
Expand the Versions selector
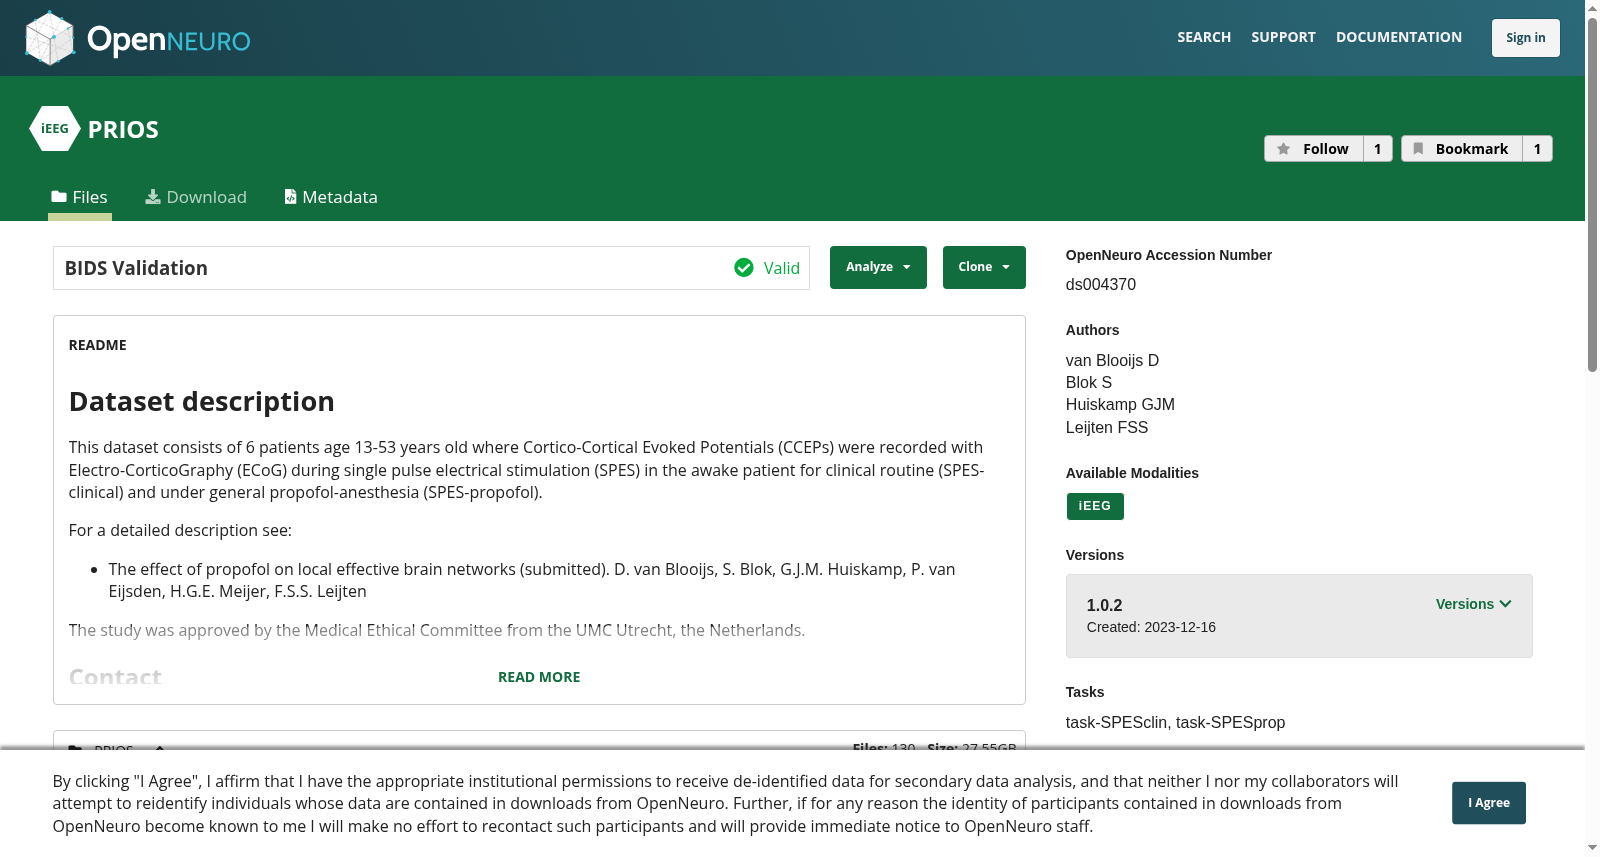pos(1474,604)
